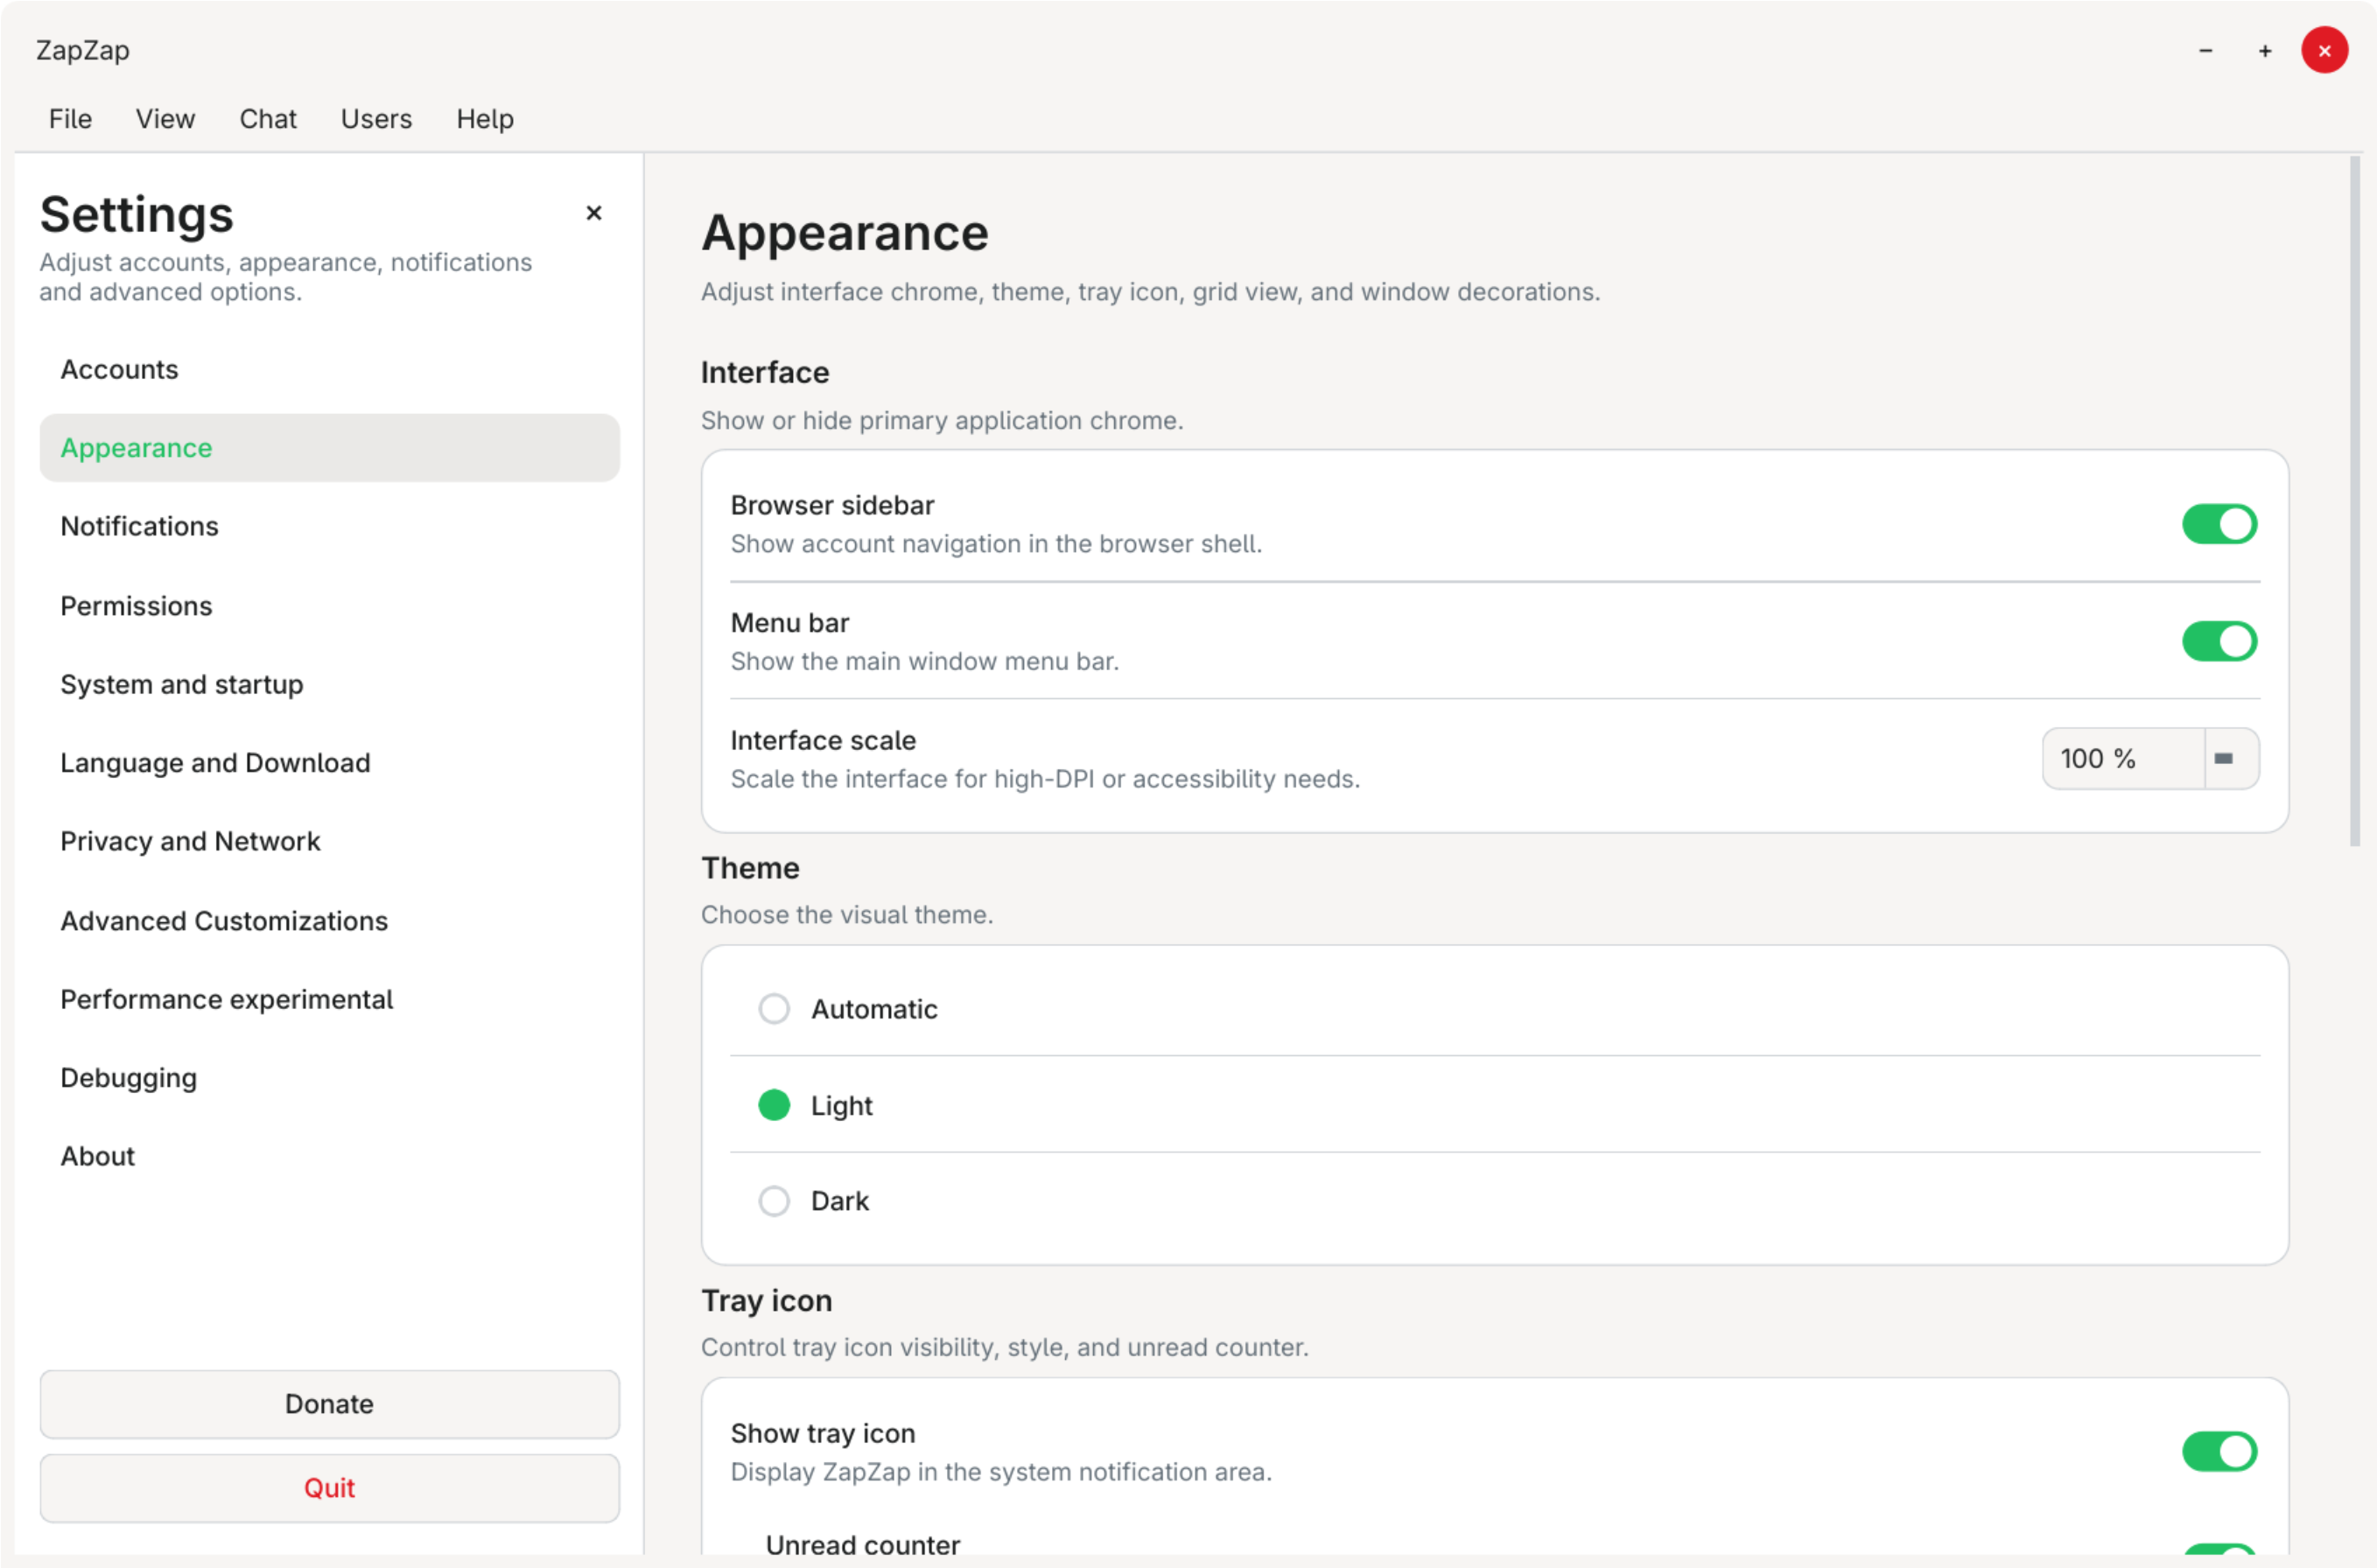Viewport: 2377px width, 1568px height.
Task: Toggle the Unread counter switch
Action: 2218,1549
